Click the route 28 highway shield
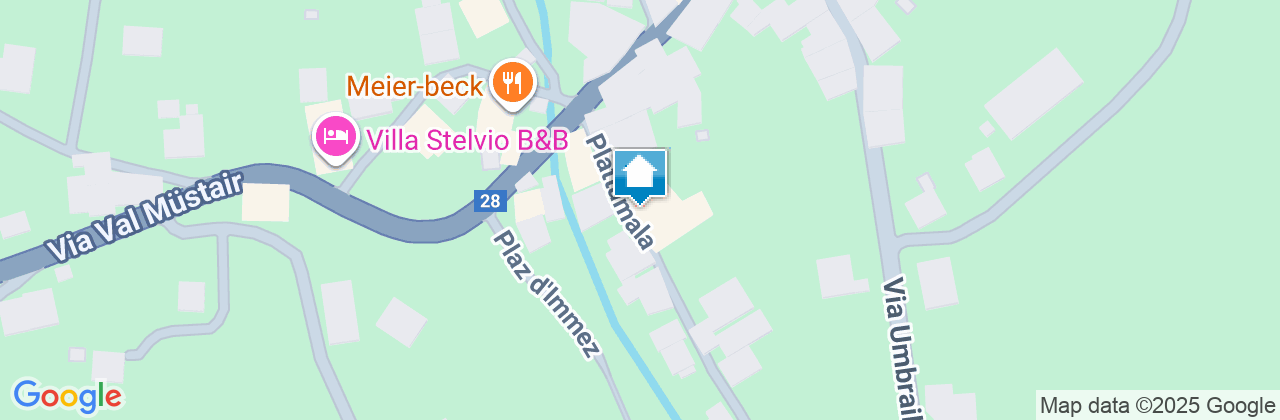 point(489,201)
